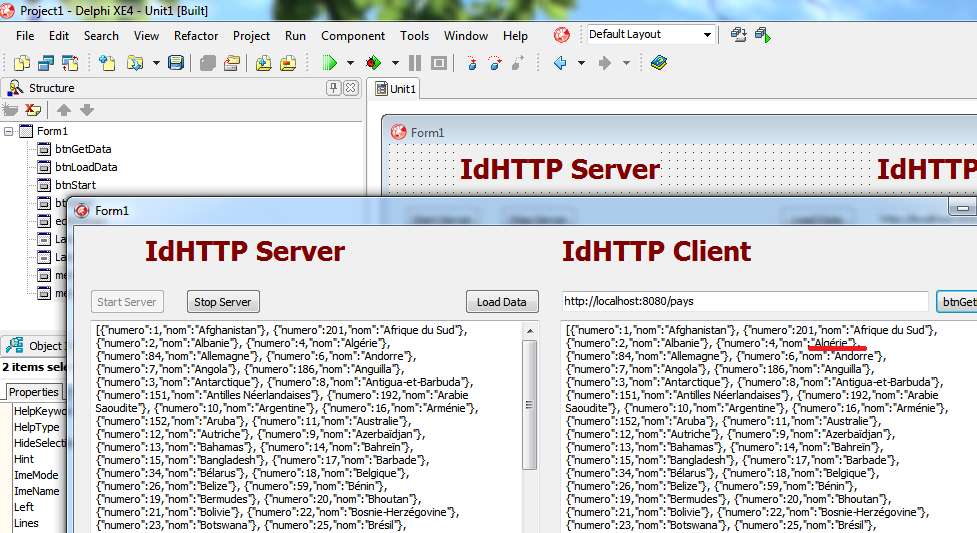Screen dimensions: 977x533
Task: Click server memo scrollbar up arrow
Action: tap(530, 331)
